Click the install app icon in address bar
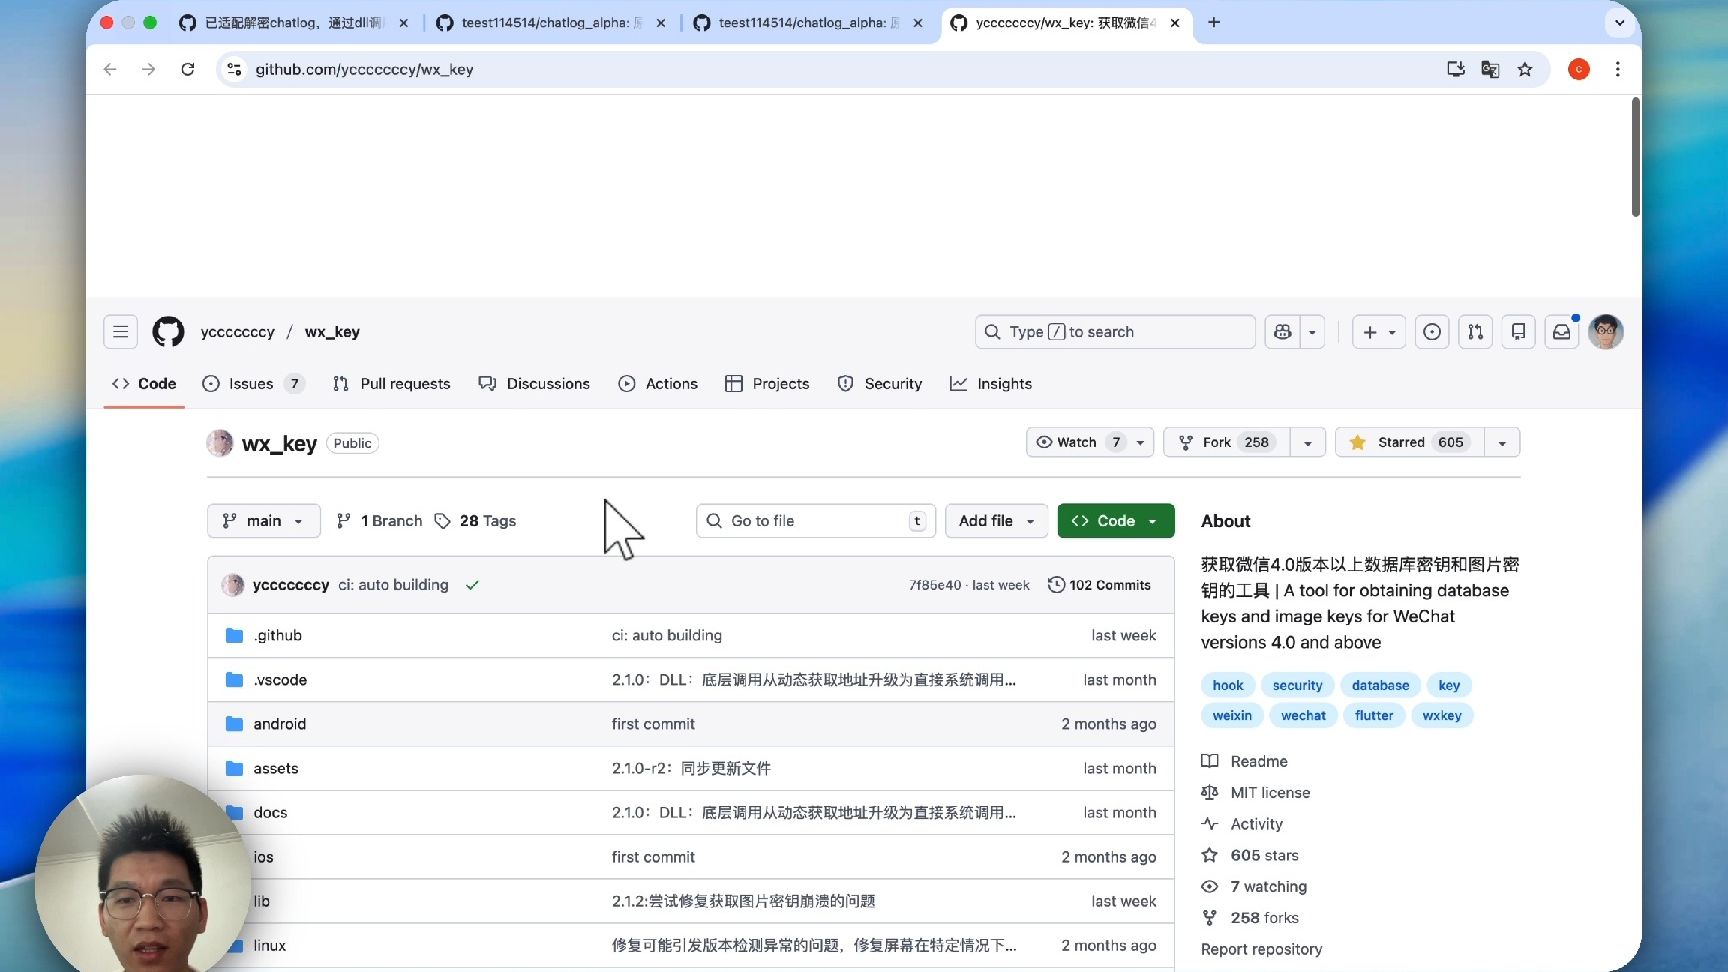Image resolution: width=1728 pixels, height=972 pixels. click(1456, 69)
